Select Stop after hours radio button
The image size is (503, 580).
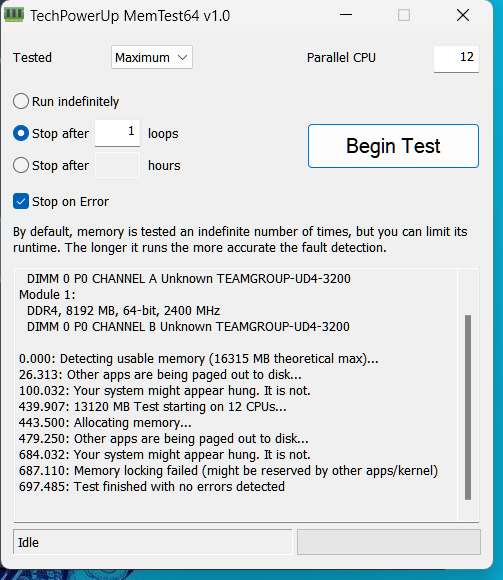click(x=21, y=165)
